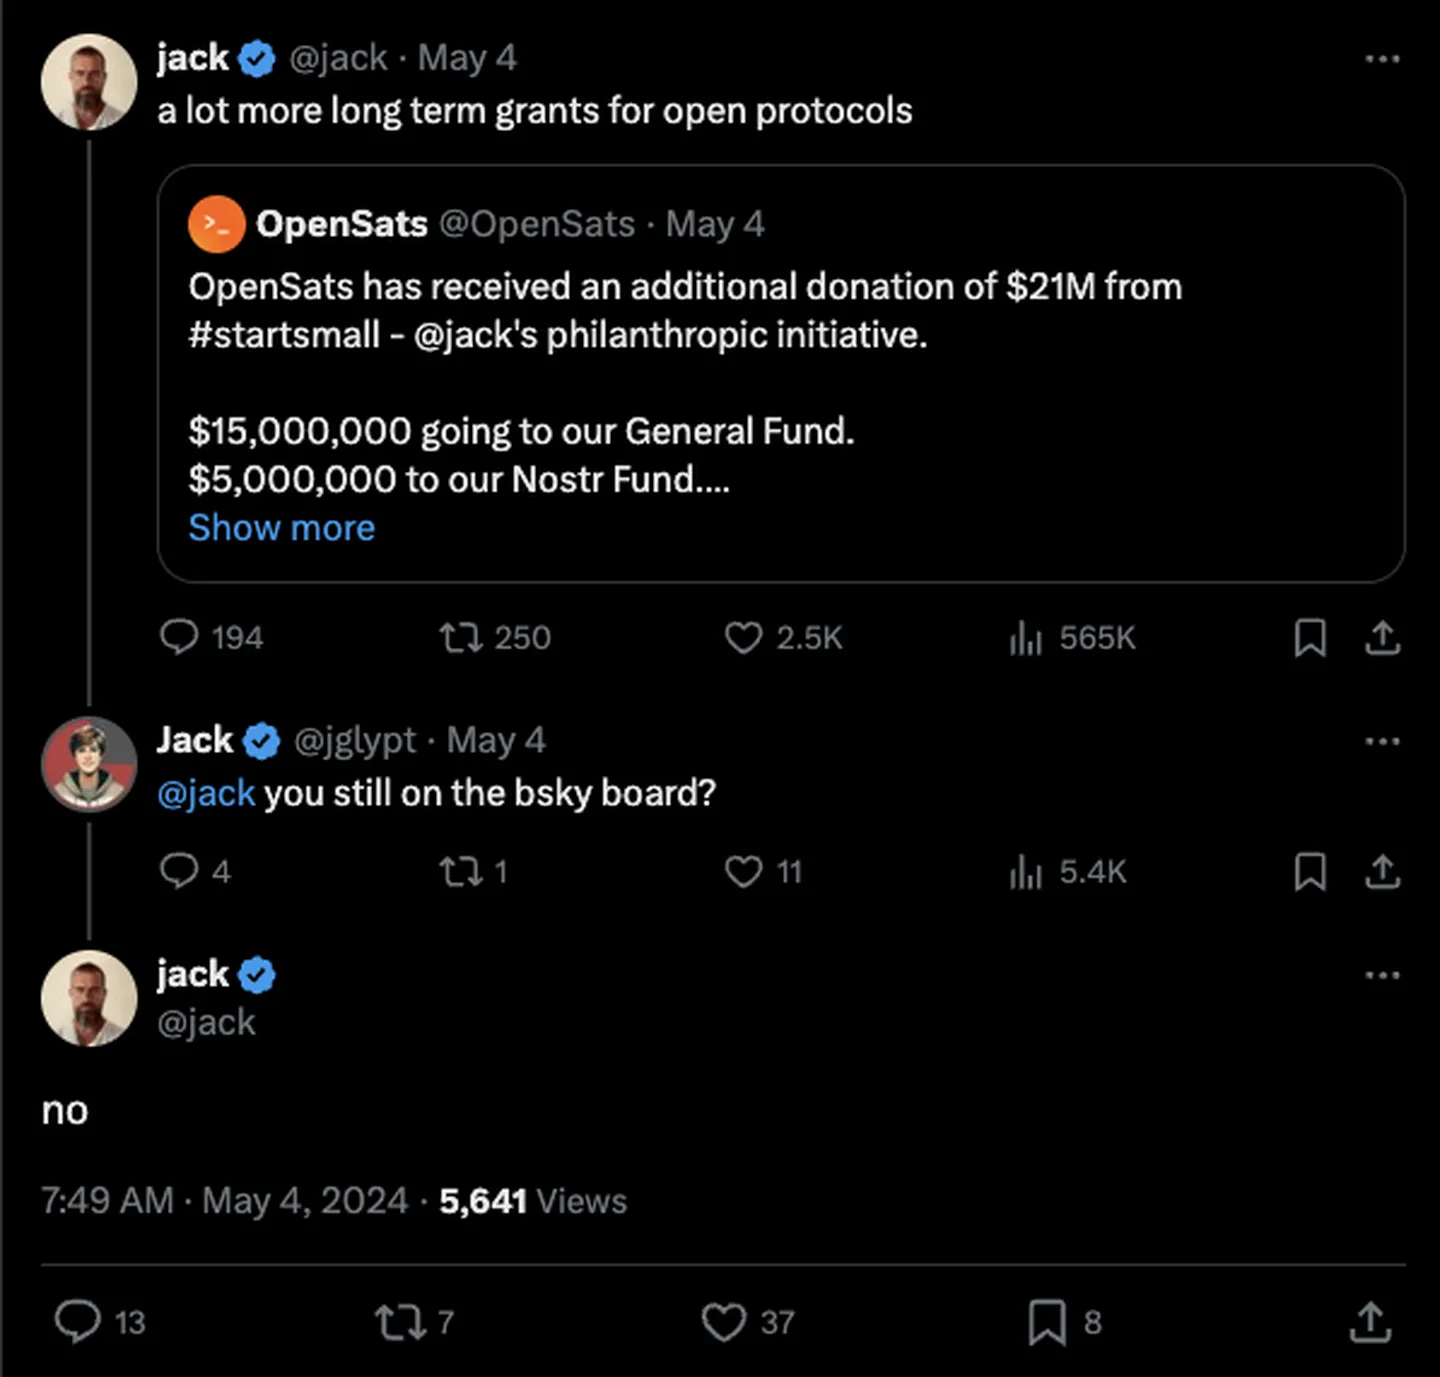Open the @OpenSats handle in the quote
Viewport: 1440px width, 1377px height.
(x=537, y=224)
